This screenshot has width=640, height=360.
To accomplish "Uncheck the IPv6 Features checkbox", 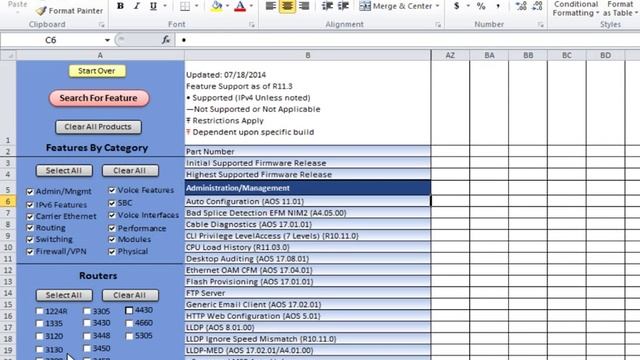I will 30,204.
